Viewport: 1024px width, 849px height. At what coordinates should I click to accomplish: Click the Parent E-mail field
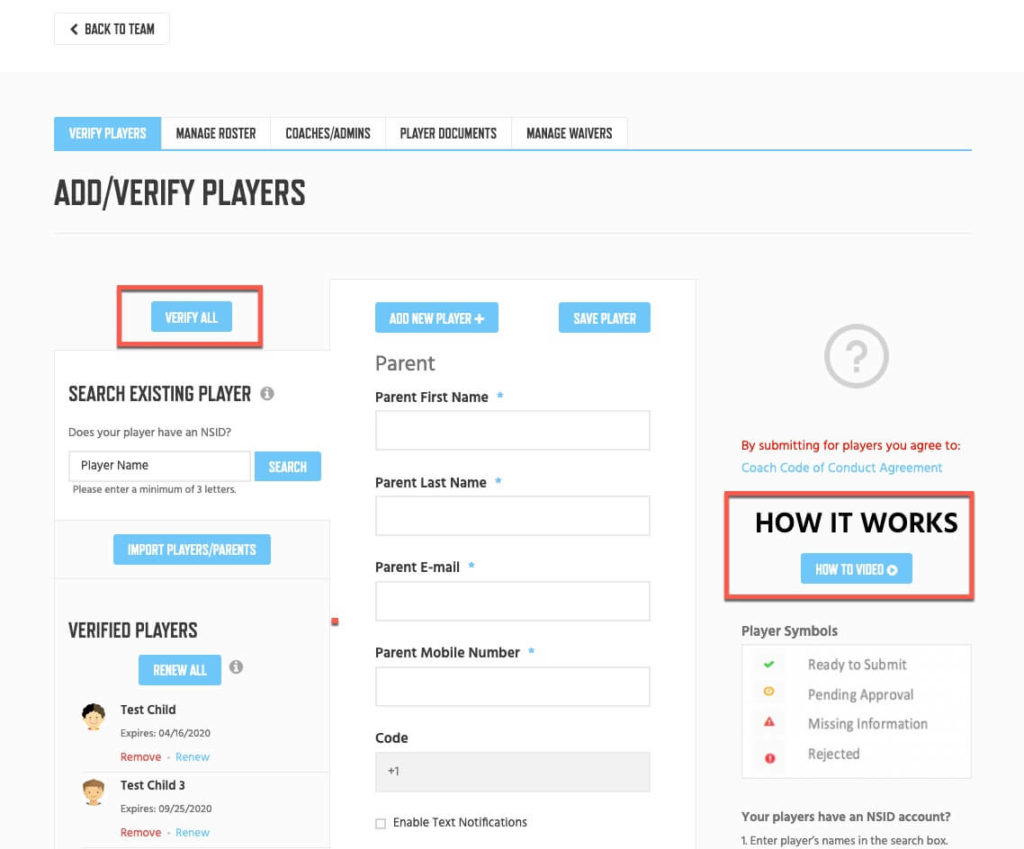pyautogui.click(x=513, y=601)
